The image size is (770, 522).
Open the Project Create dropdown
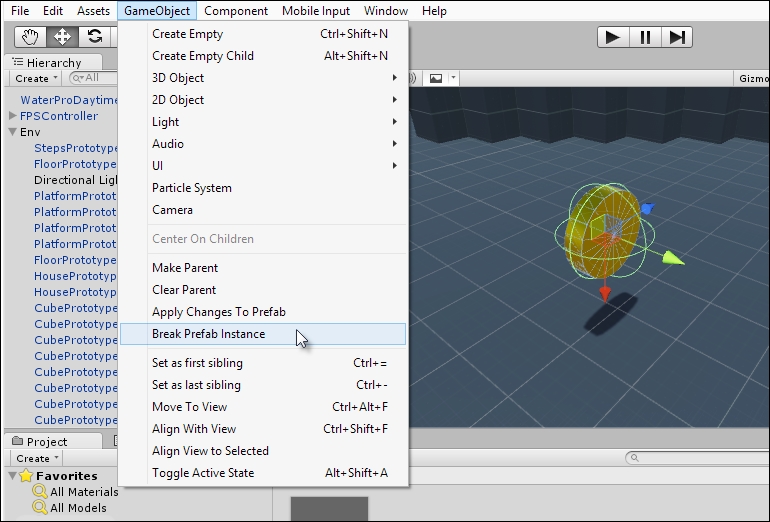point(36,458)
